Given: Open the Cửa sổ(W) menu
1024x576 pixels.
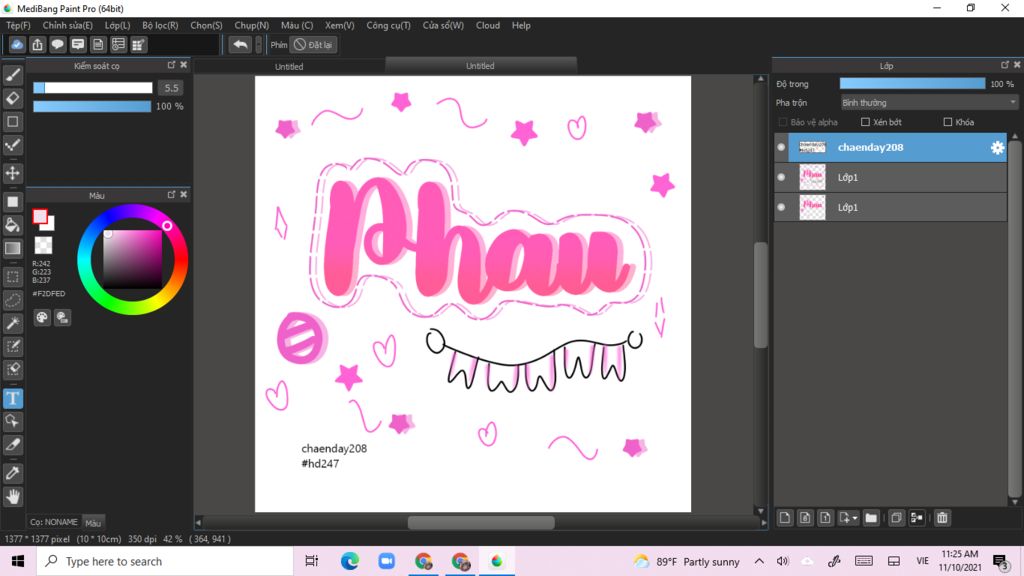Looking at the screenshot, I should (x=443, y=25).
